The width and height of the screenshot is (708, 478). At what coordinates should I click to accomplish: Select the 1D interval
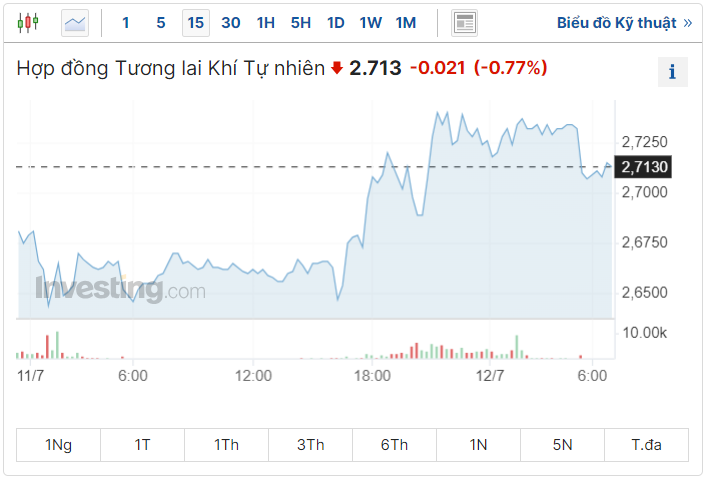pos(335,22)
